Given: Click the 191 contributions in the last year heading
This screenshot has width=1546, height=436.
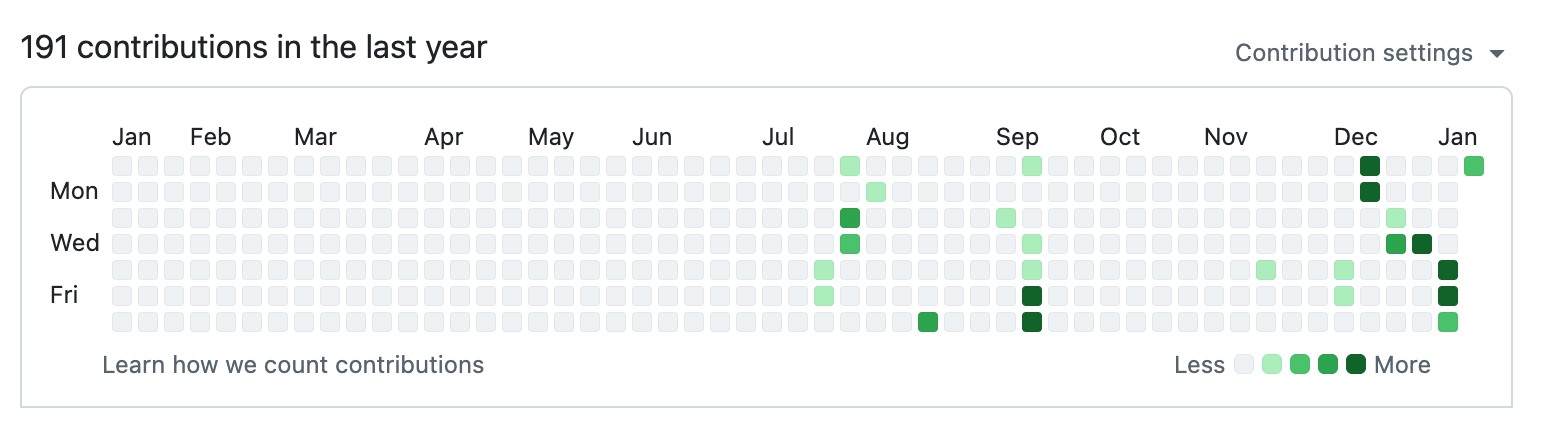Looking at the screenshot, I should [x=254, y=47].
